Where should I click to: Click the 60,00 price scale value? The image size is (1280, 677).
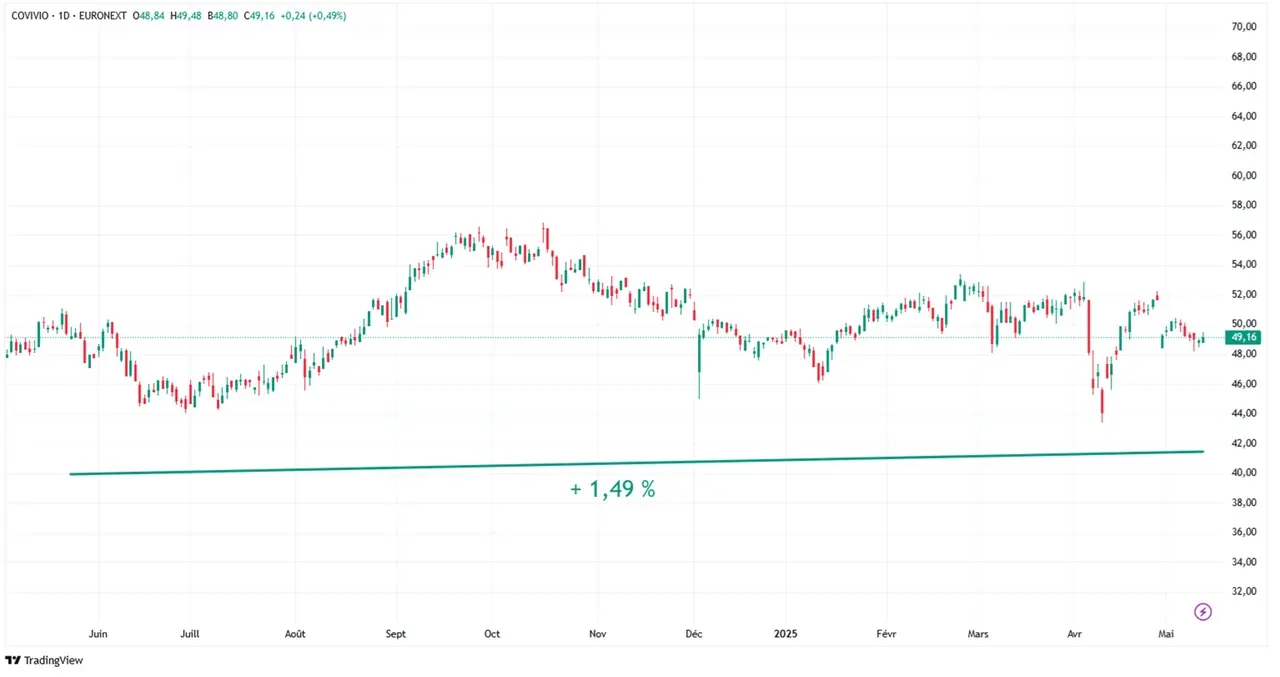click(x=1244, y=176)
